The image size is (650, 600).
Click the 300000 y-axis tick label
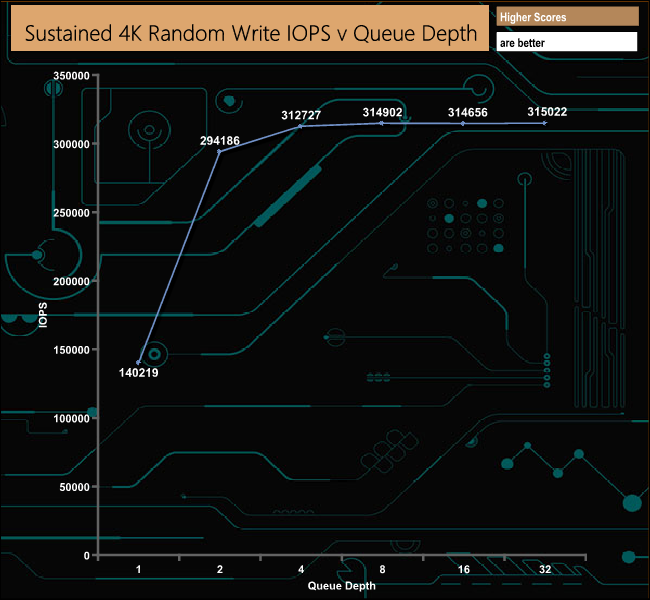click(x=71, y=144)
